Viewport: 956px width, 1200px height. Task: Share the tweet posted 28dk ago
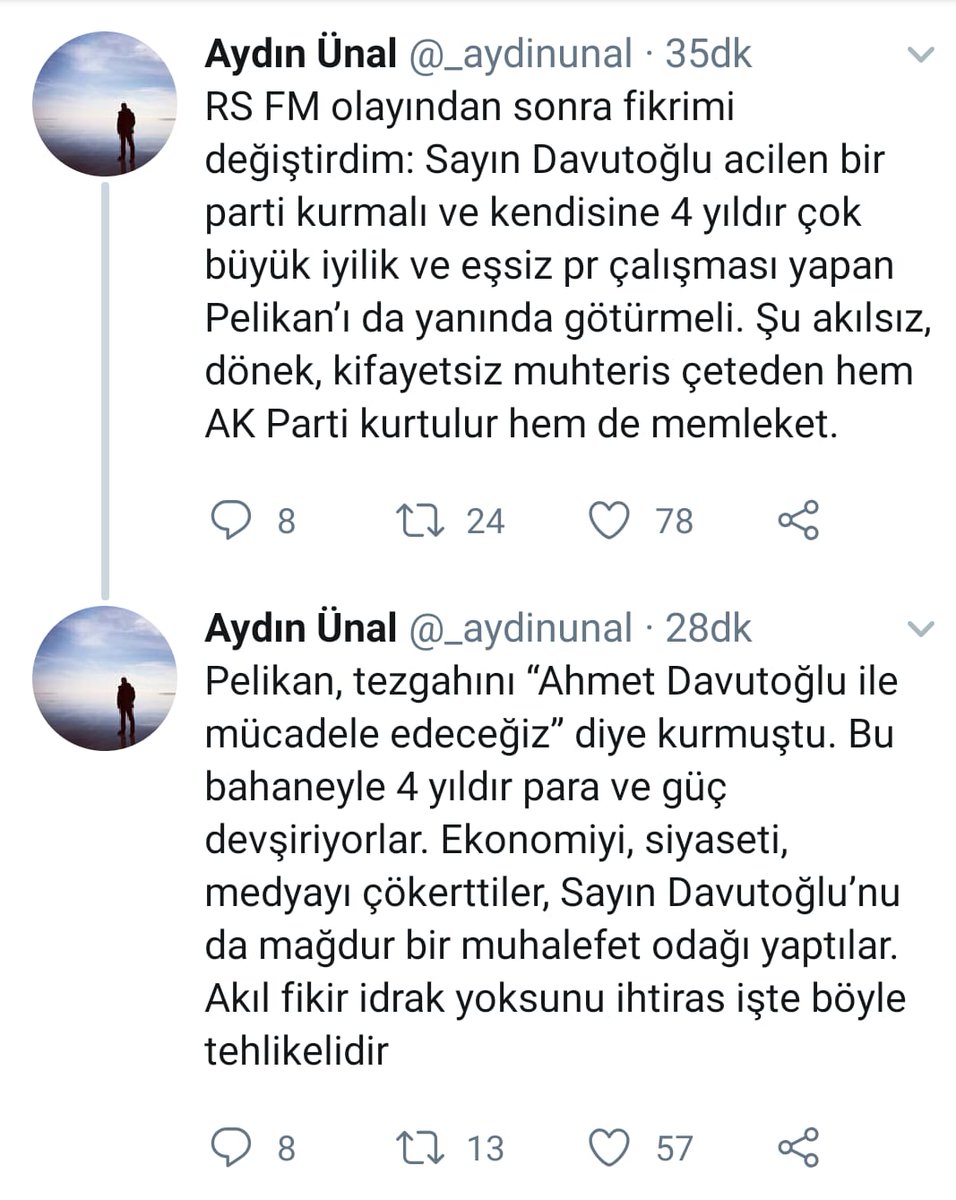tap(799, 1147)
